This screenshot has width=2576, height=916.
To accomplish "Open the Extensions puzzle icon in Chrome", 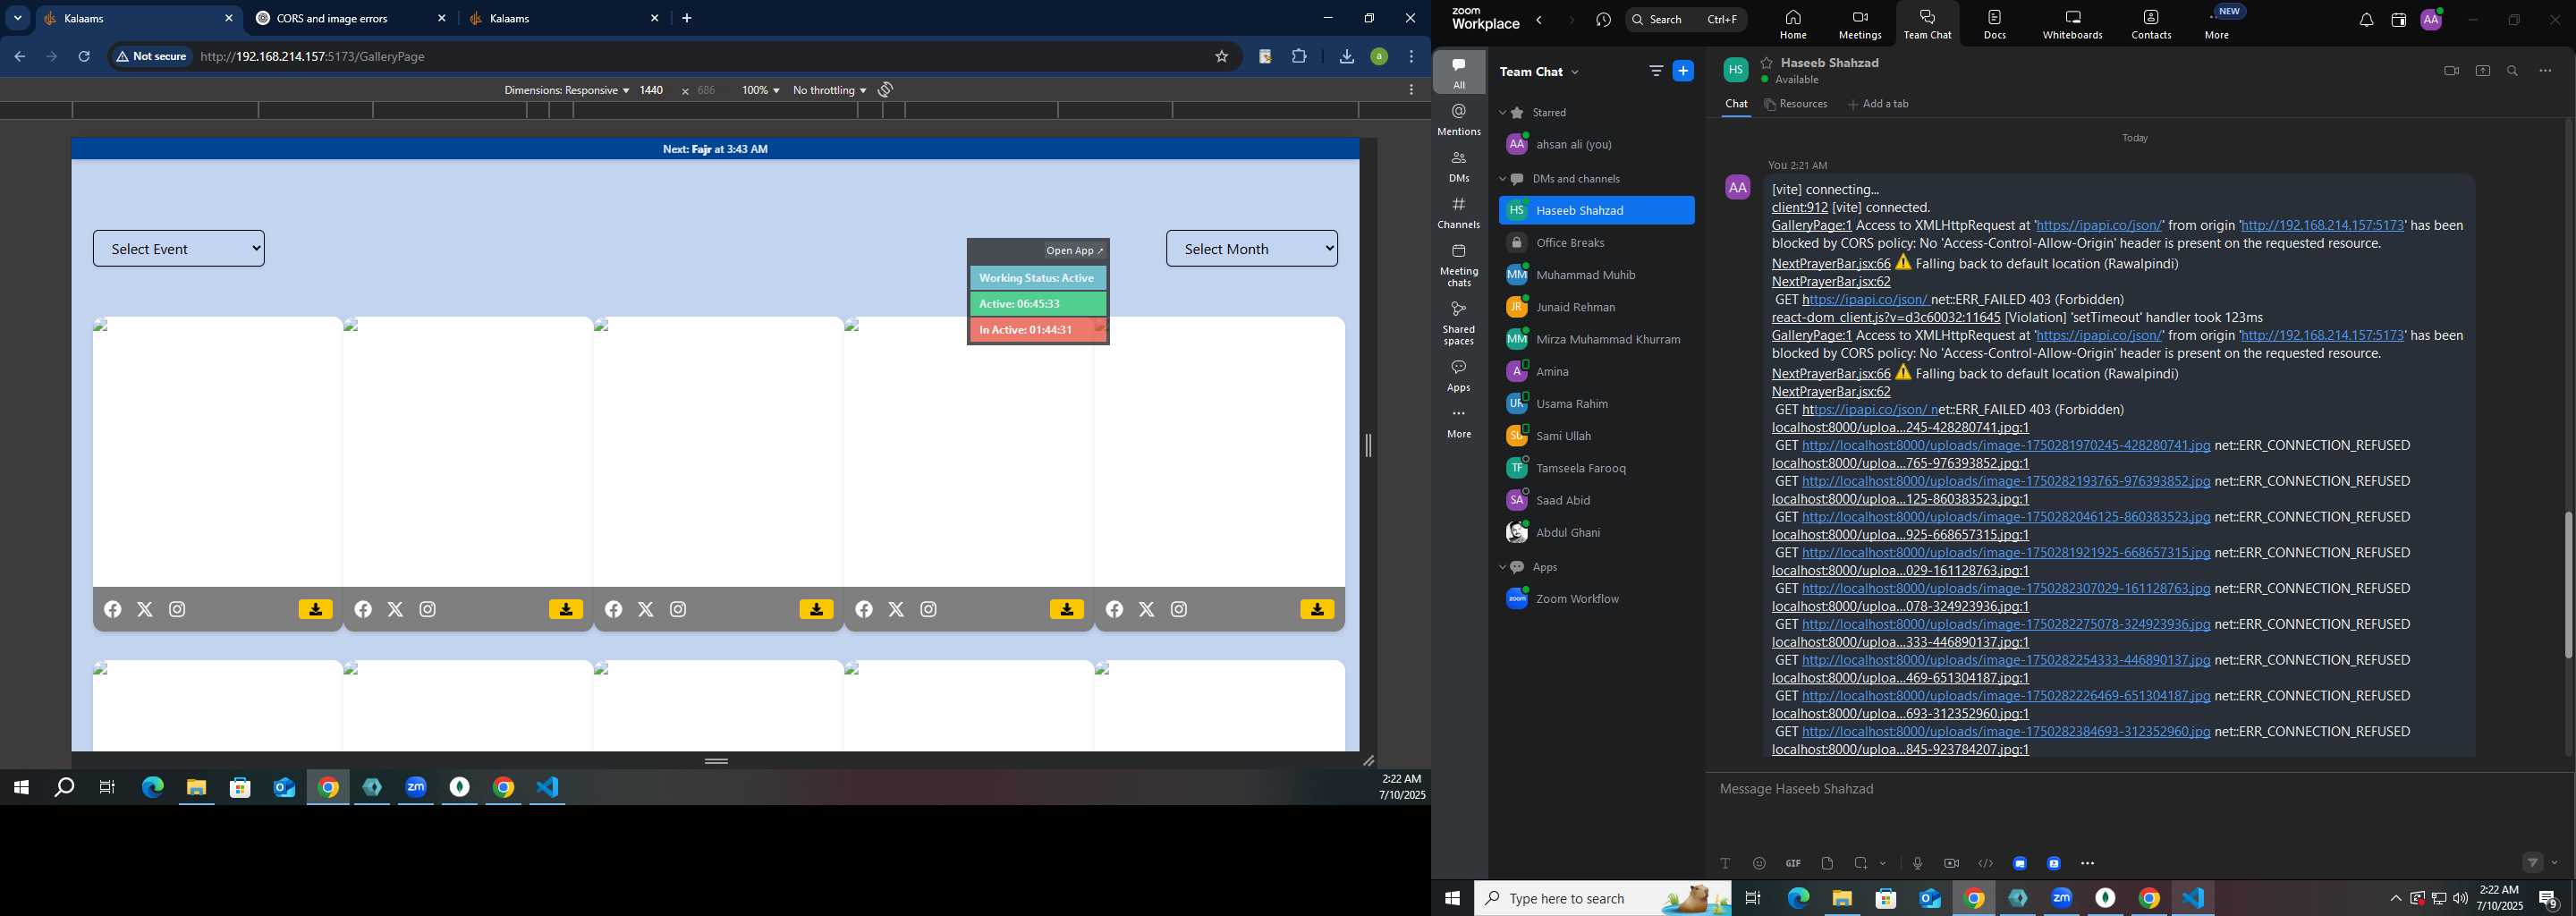I will pos(1299,57).
